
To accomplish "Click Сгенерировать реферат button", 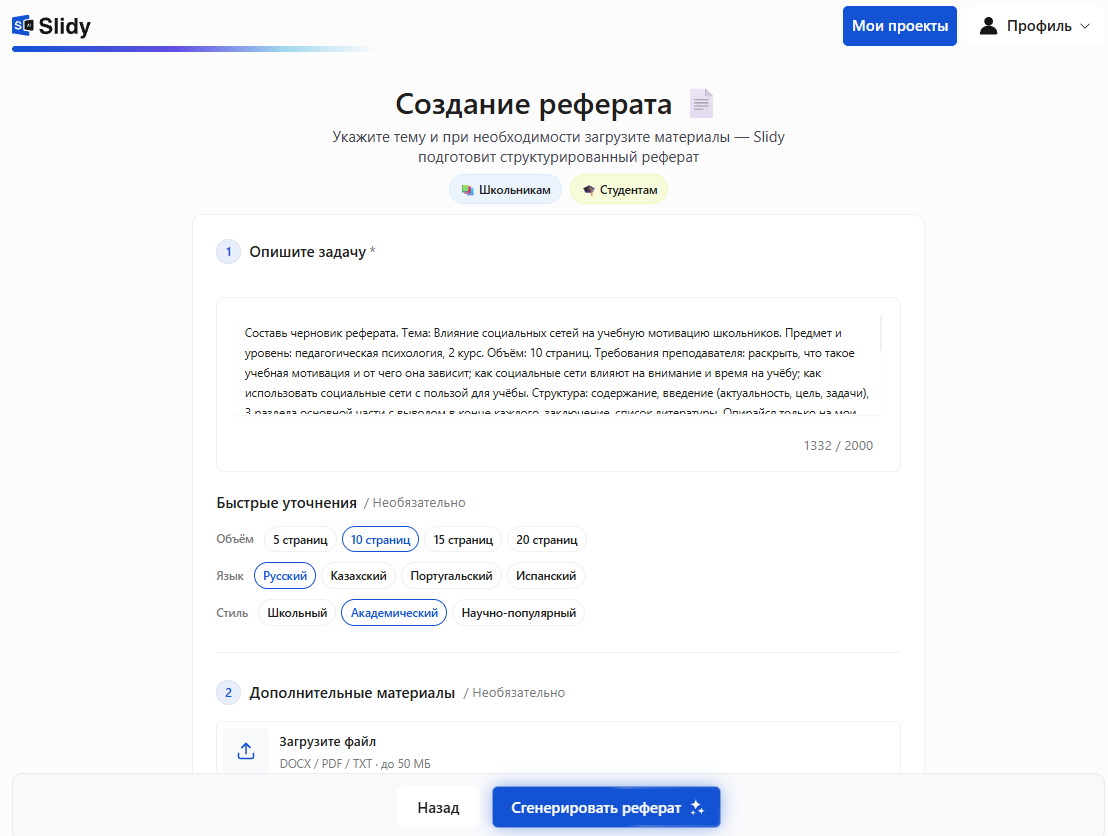I will (606, 807).
